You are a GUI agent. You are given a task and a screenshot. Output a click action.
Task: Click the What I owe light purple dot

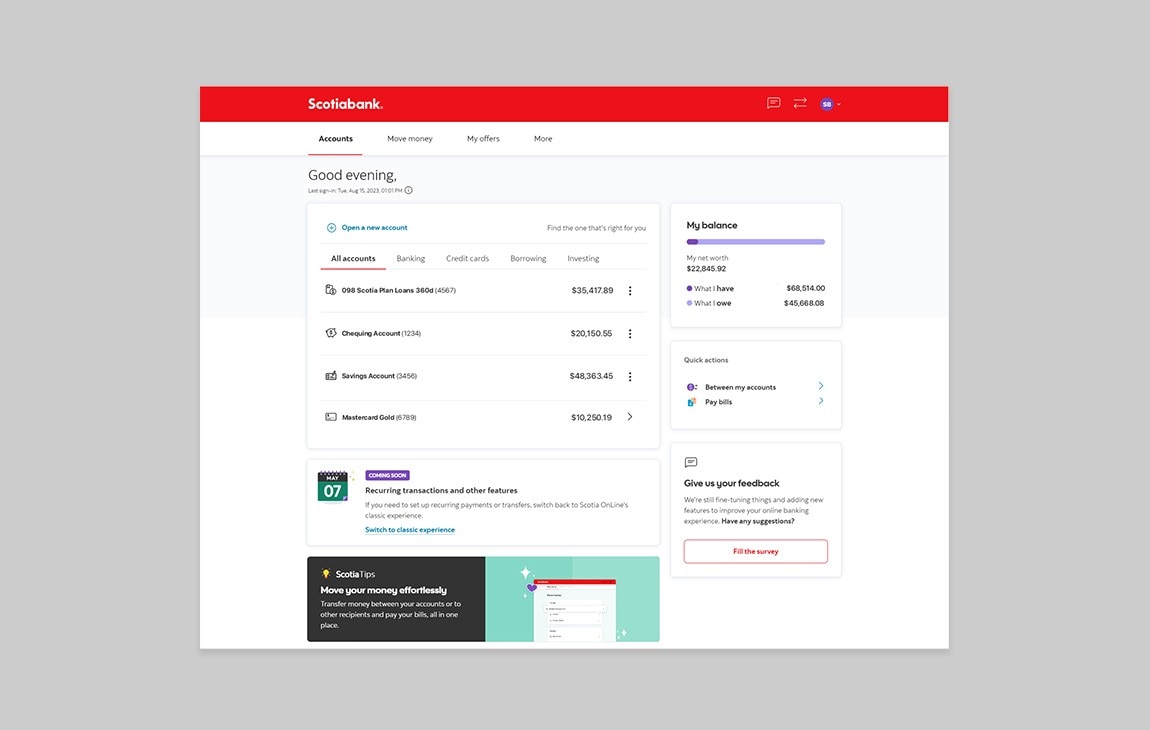pos(689,303)
